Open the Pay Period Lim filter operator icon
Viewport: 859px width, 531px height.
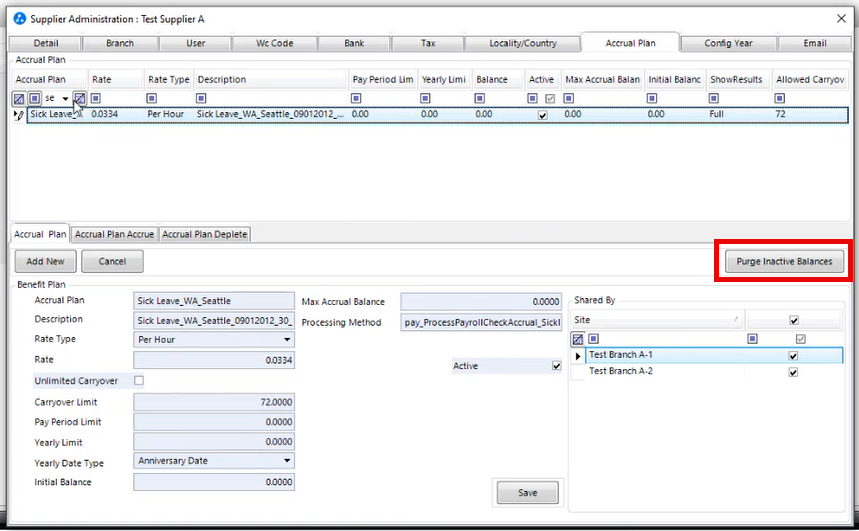point(356,98)
